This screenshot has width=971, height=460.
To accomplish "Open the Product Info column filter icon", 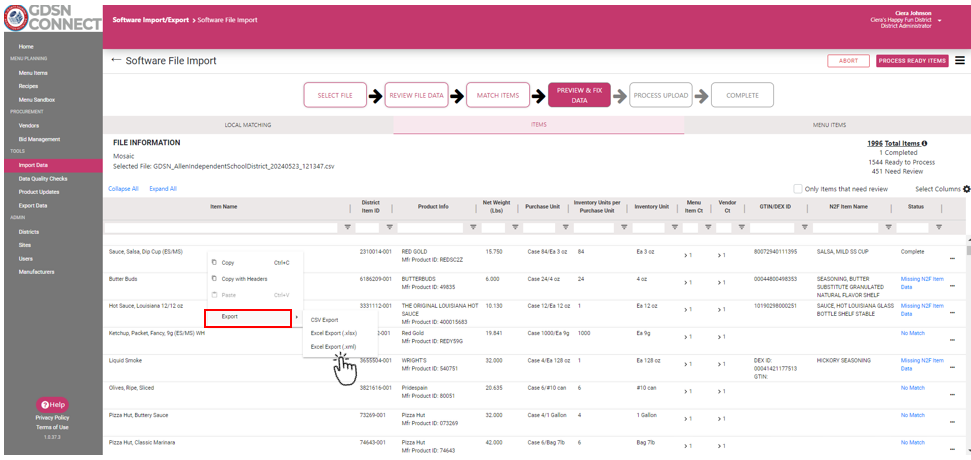I will (473, 227).
